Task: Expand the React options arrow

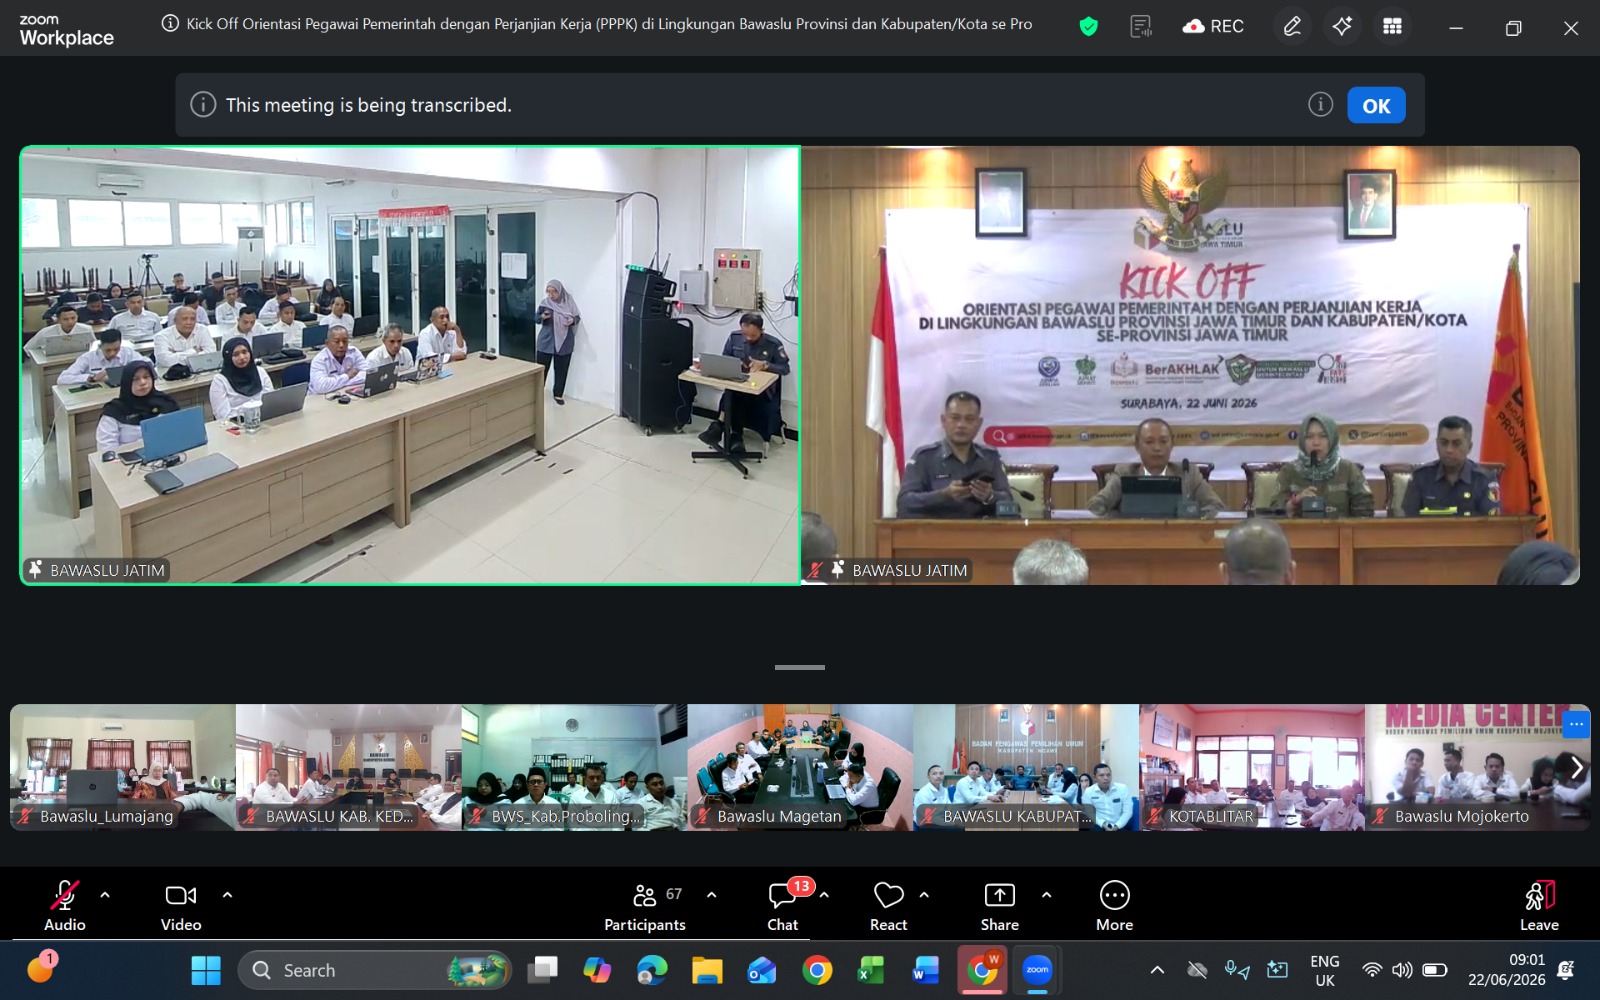Action: coord(924,895)
